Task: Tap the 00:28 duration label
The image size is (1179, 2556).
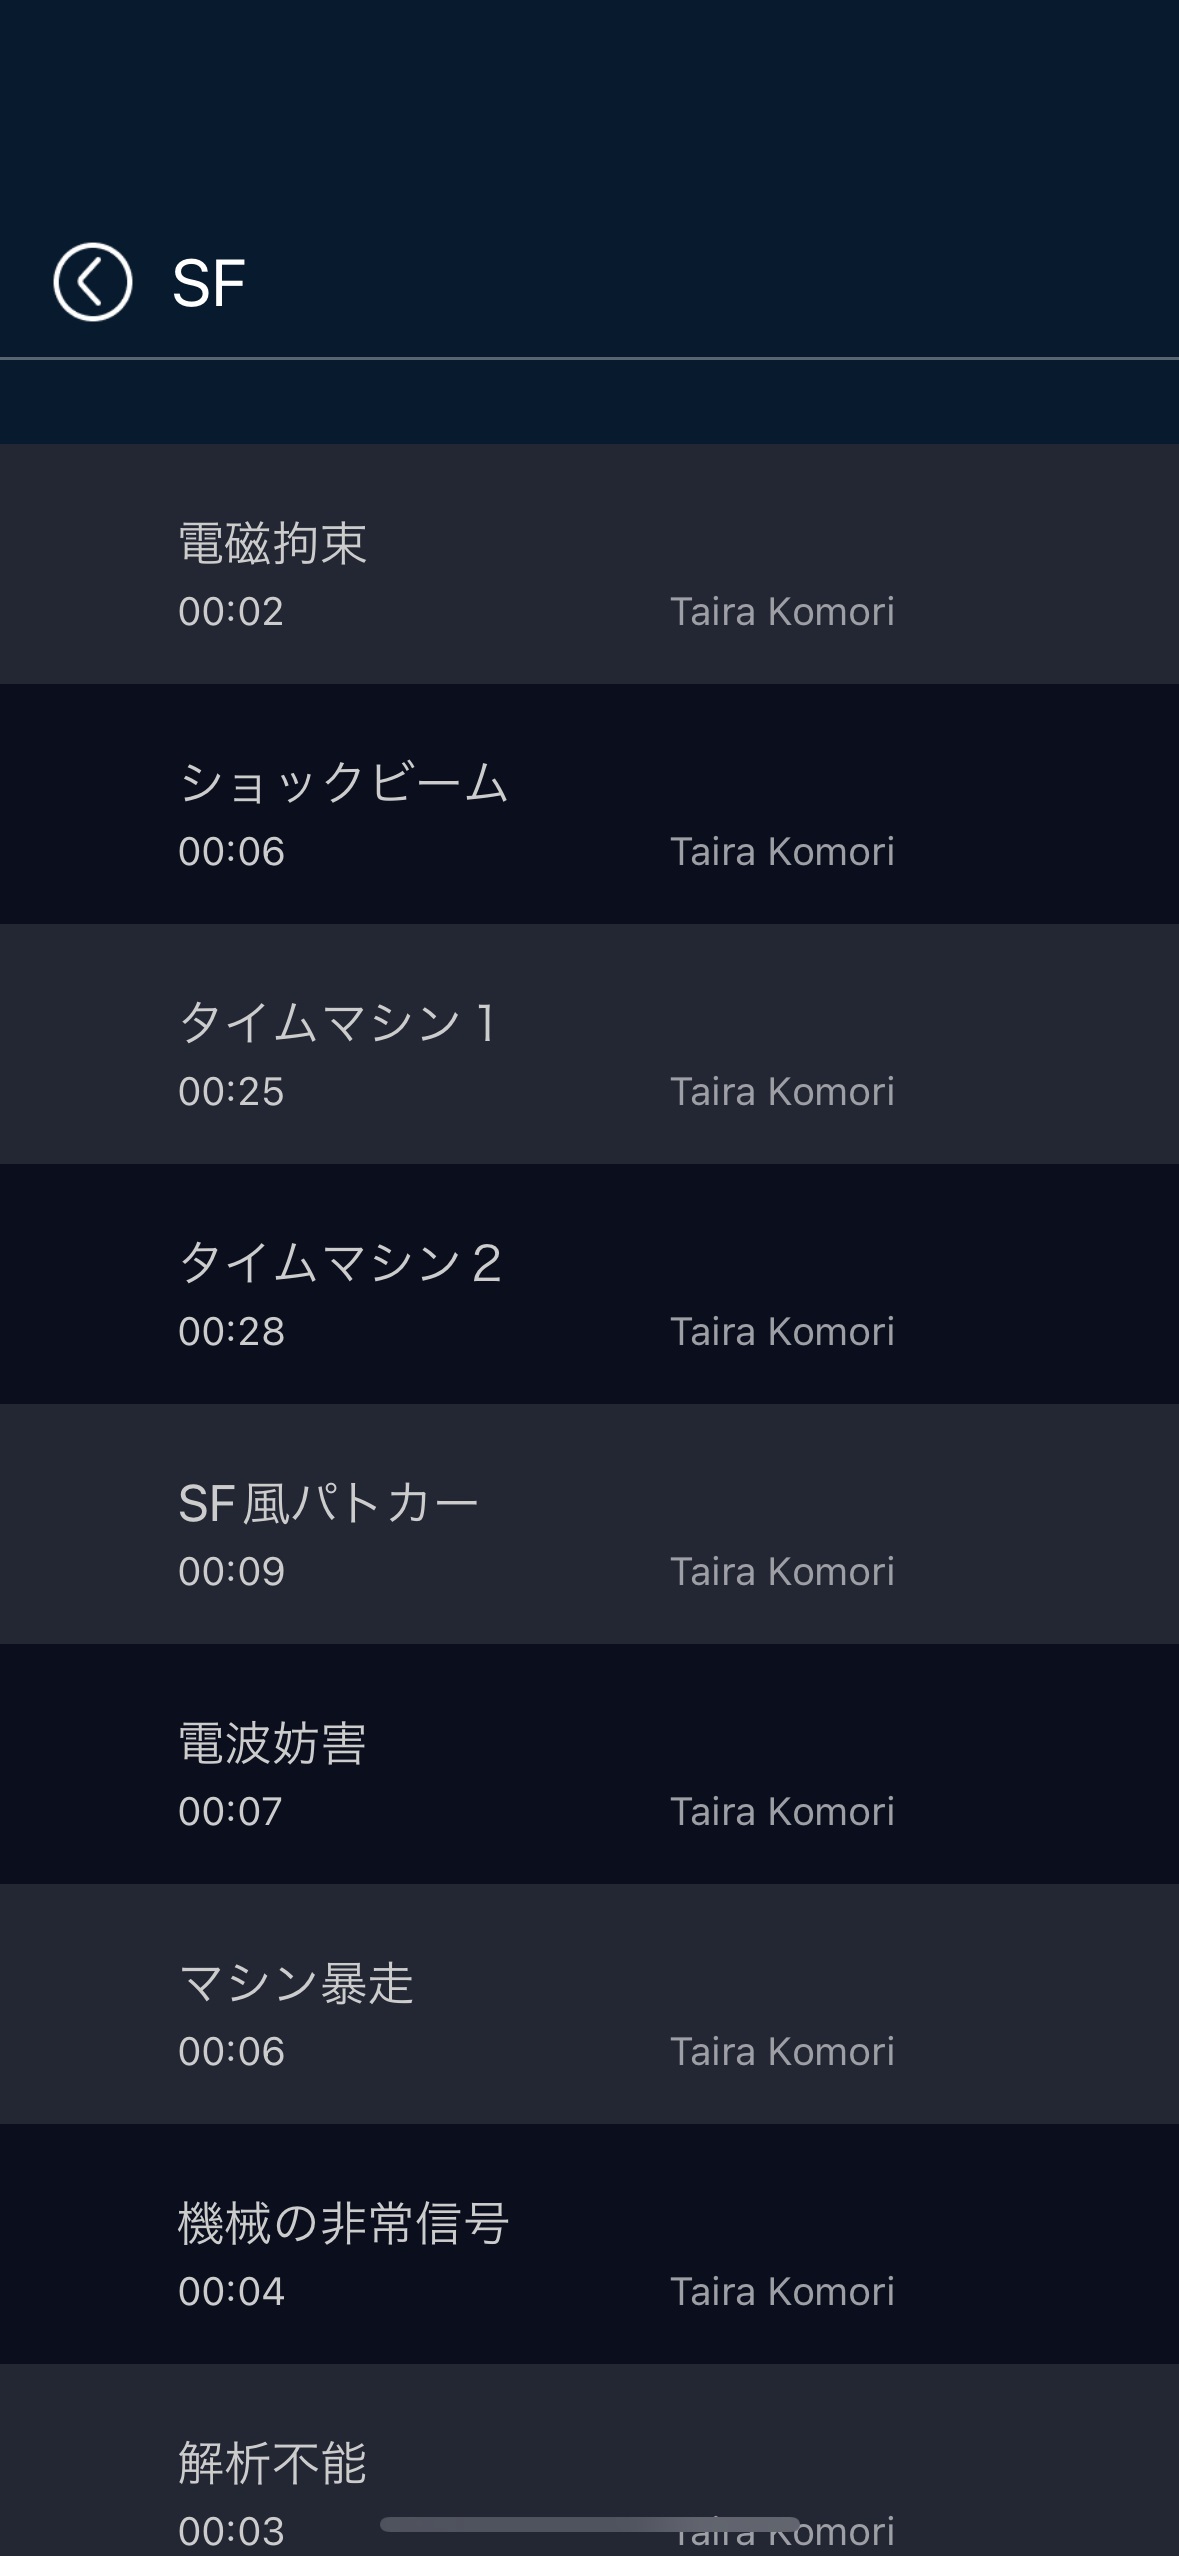Action: coord(231,1332)
